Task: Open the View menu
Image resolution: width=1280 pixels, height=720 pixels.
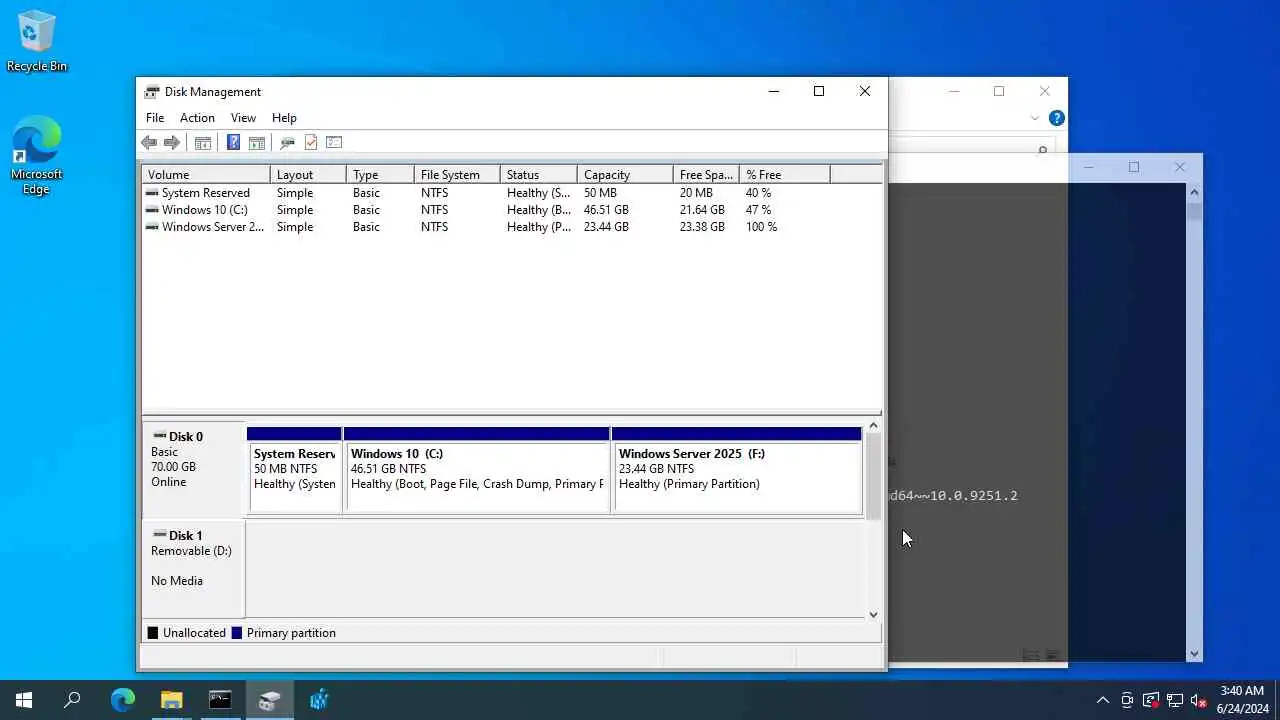Action: pyautogui.click(x=243, y=118)
